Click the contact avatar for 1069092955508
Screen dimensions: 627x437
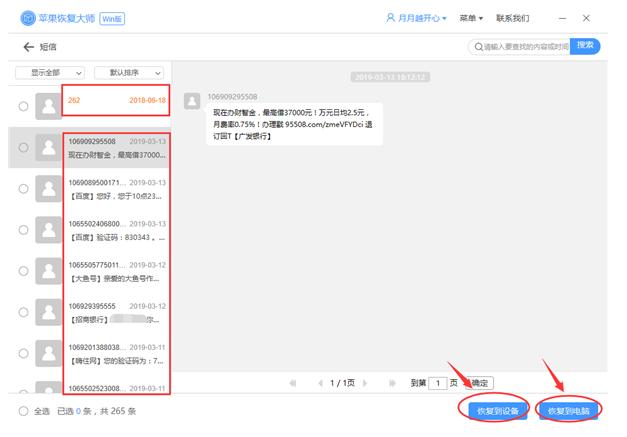click(x=46, y=148)
